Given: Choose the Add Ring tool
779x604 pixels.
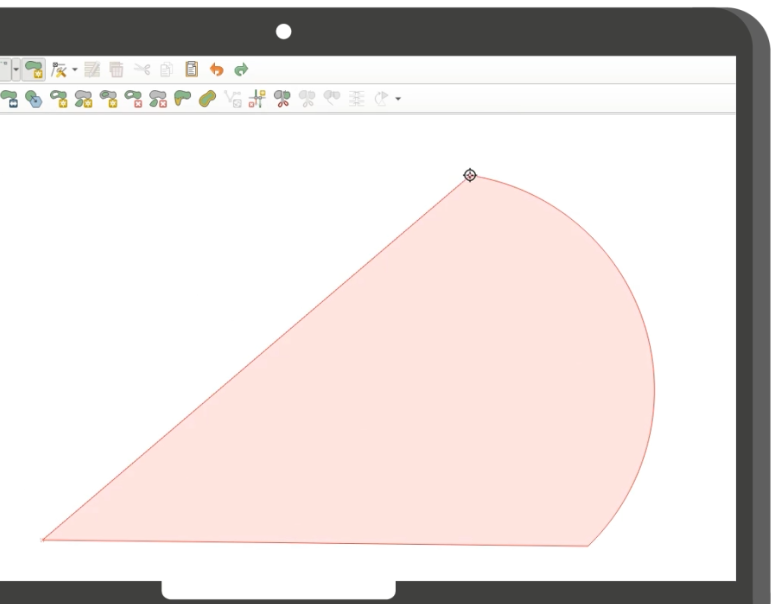Looking at the screenshot, I should [59, 99].
